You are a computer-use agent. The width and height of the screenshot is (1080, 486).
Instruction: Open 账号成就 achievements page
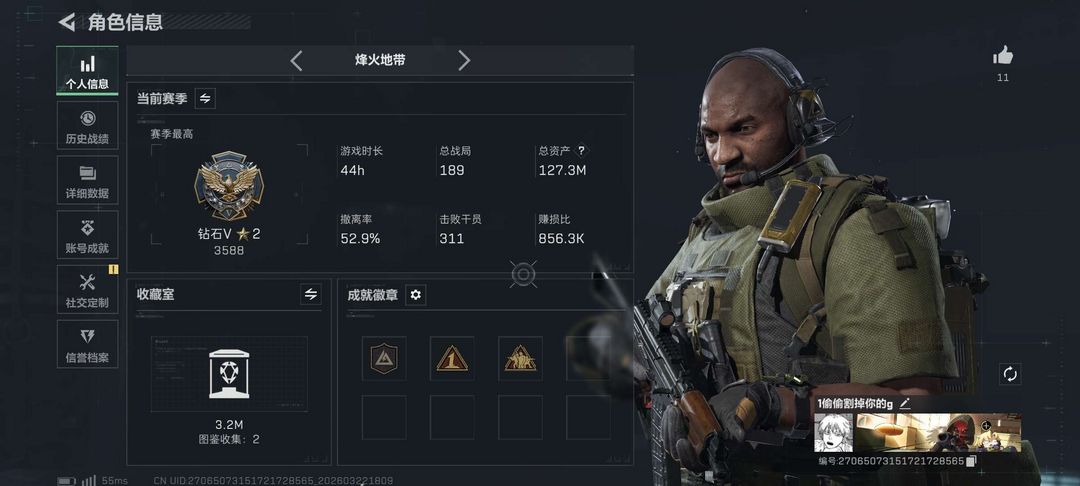[x=87, y=235]
